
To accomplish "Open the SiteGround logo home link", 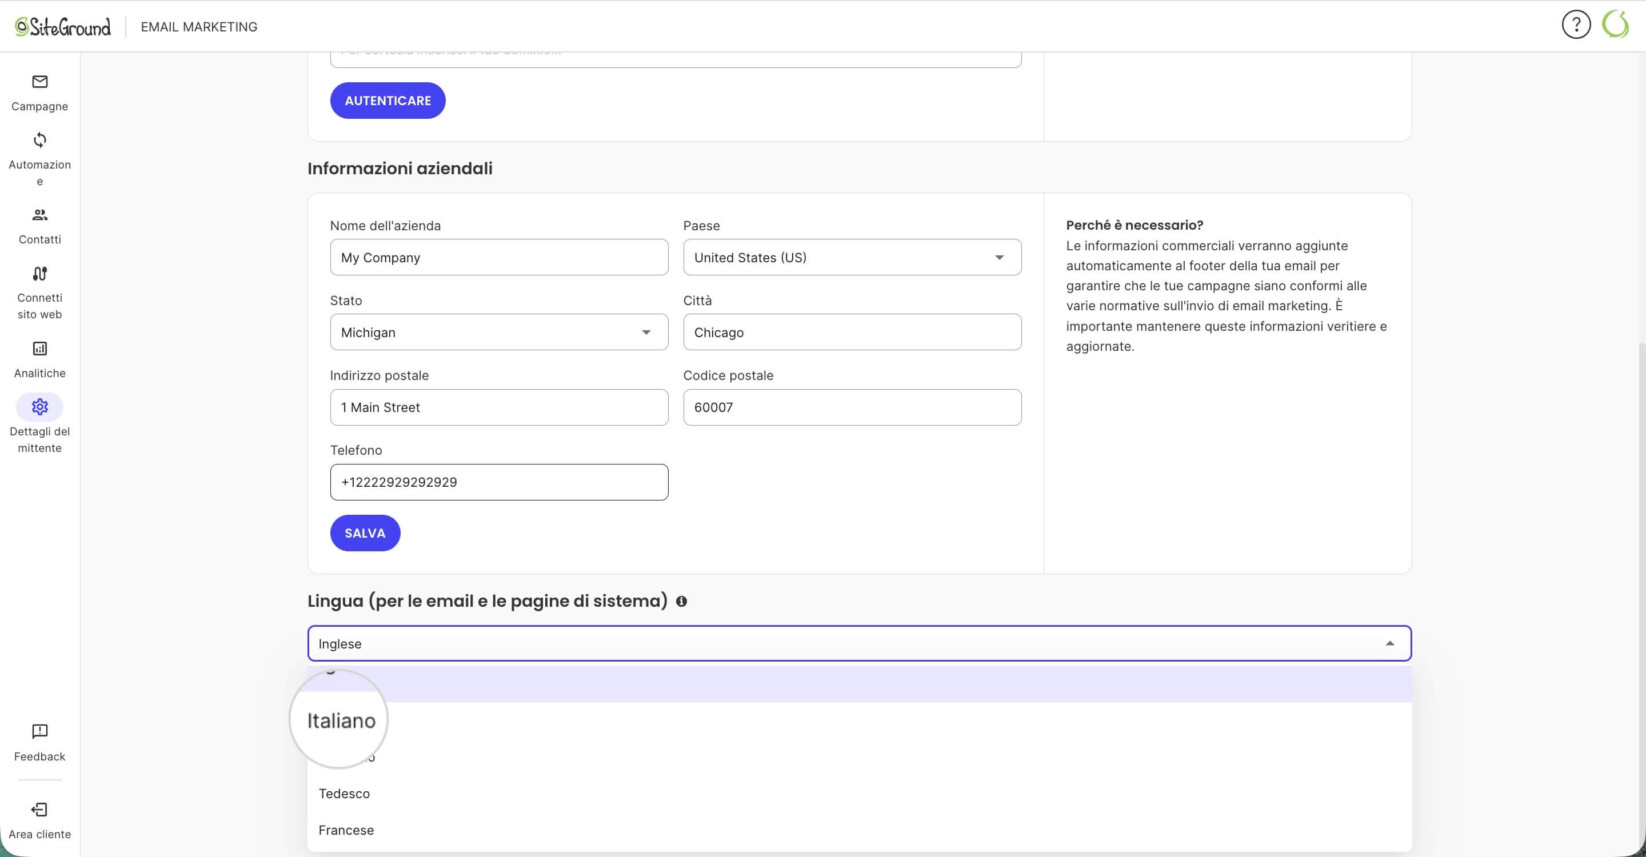I will click(x=63, y=27).
